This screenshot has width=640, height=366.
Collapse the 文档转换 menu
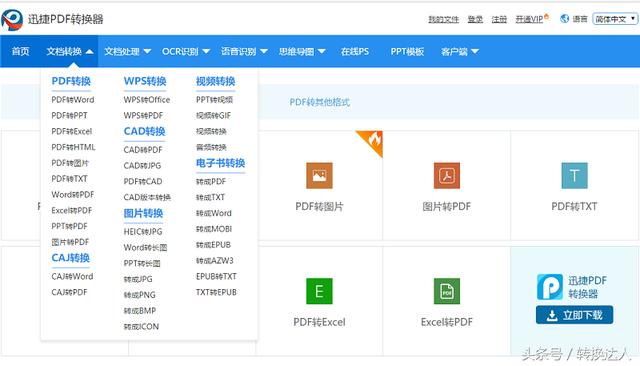[x=70, y=51]
